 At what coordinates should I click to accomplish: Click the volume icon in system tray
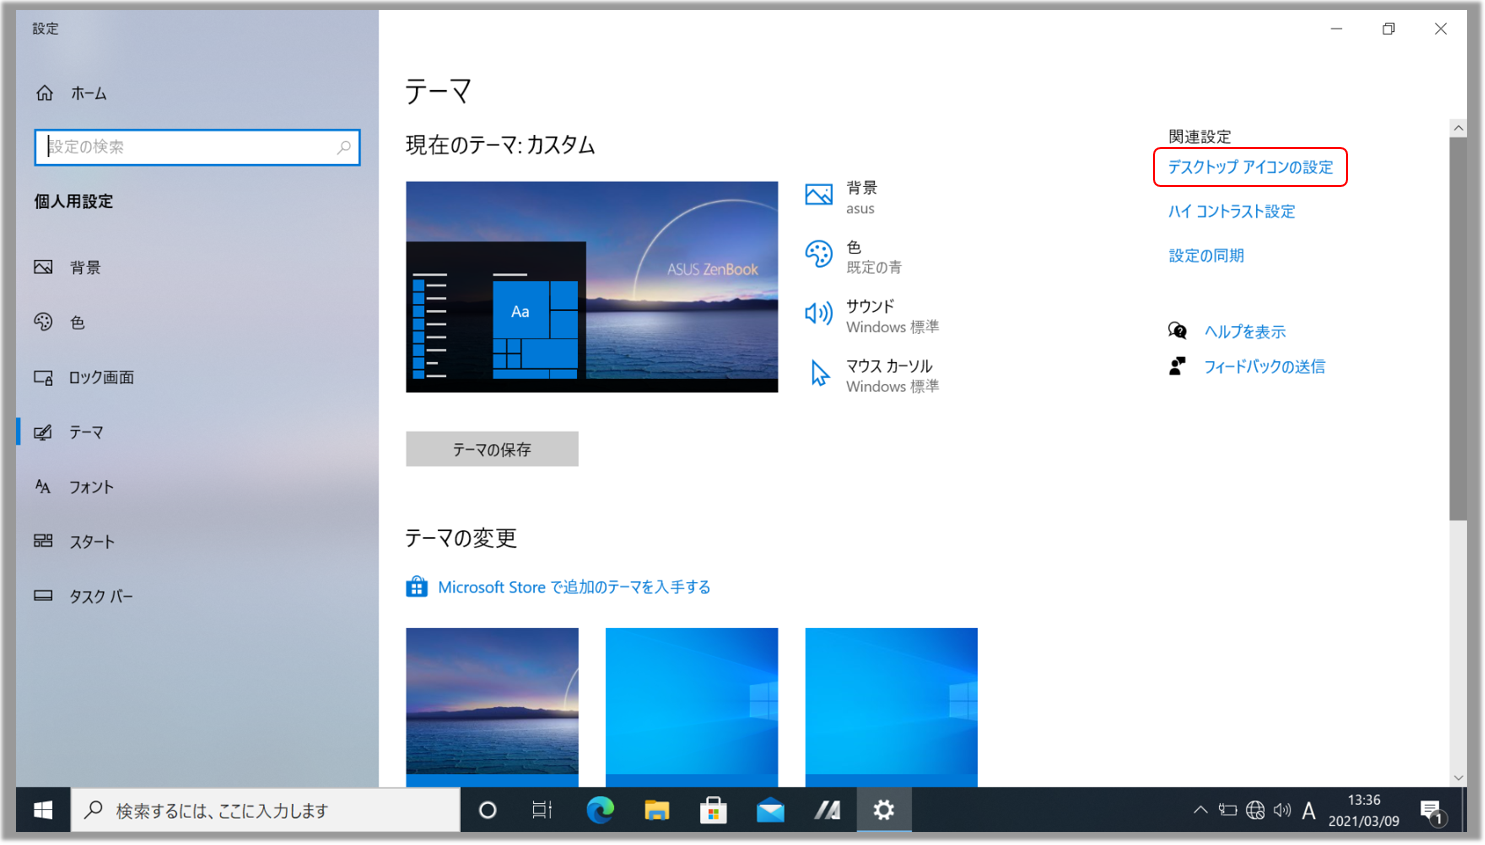pyautogui.click(x=1282, y=810)
